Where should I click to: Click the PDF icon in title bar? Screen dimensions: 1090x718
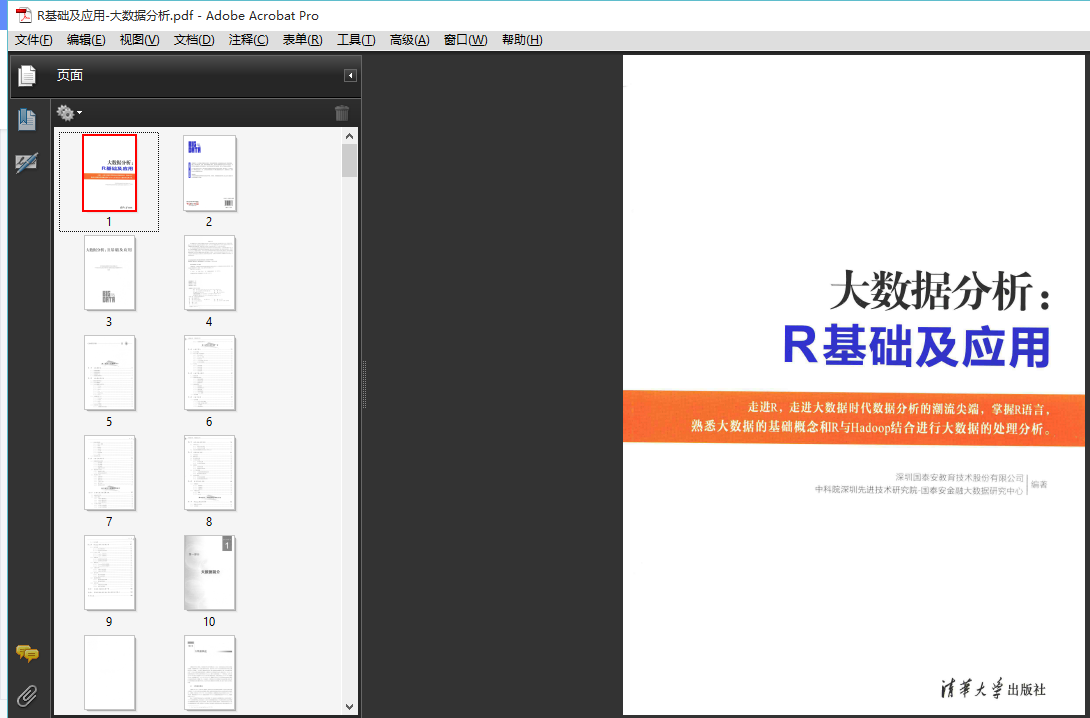24,15
